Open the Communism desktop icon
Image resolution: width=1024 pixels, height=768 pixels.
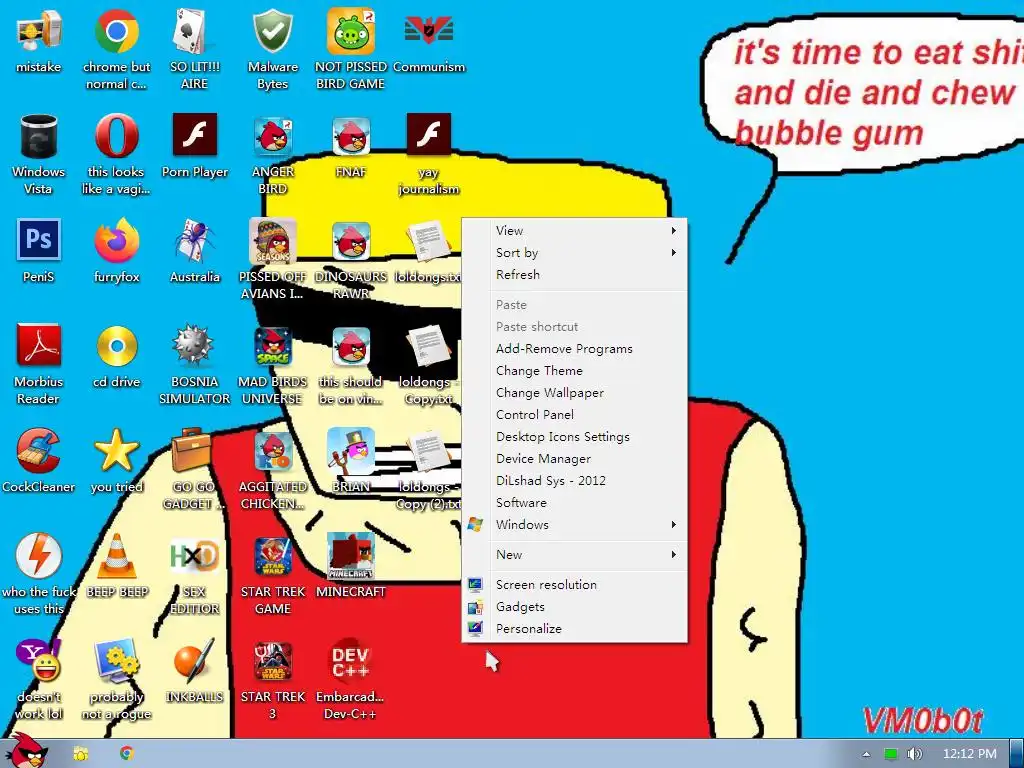tap(428, 40)
